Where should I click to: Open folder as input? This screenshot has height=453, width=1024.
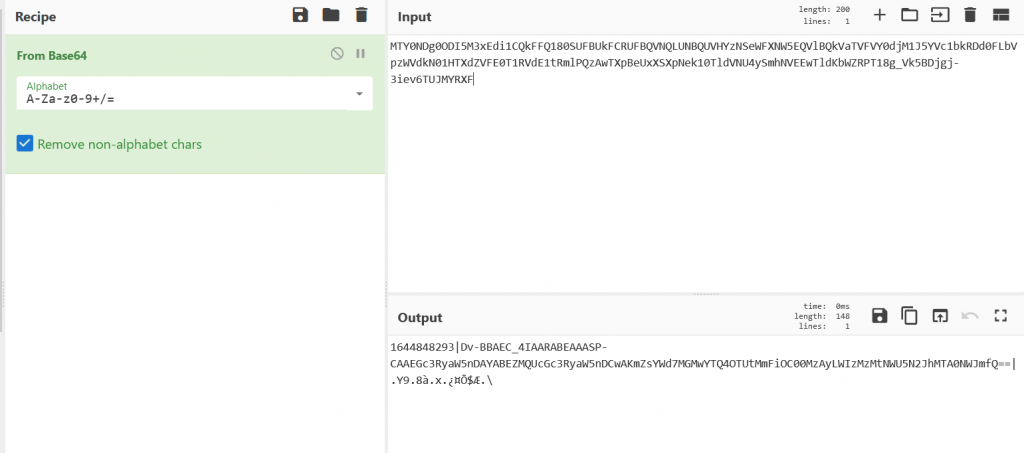909,15
